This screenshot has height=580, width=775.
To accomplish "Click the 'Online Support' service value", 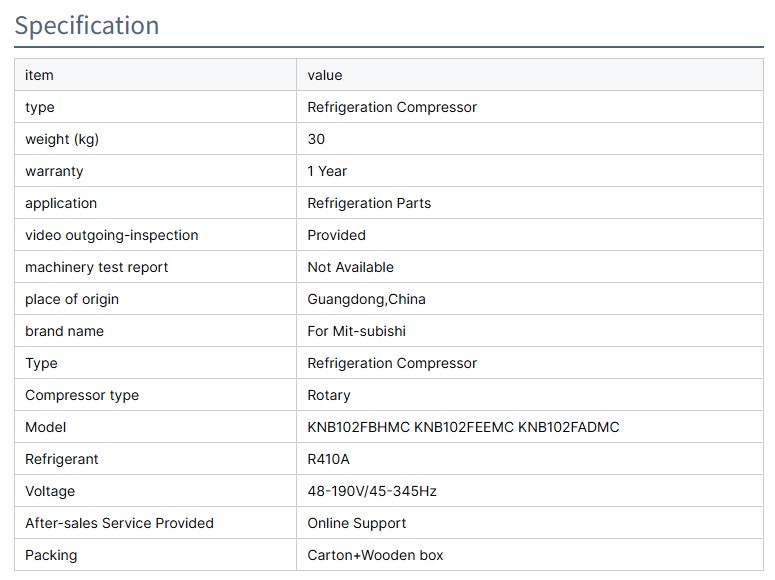I will click(x=357, y=523).
